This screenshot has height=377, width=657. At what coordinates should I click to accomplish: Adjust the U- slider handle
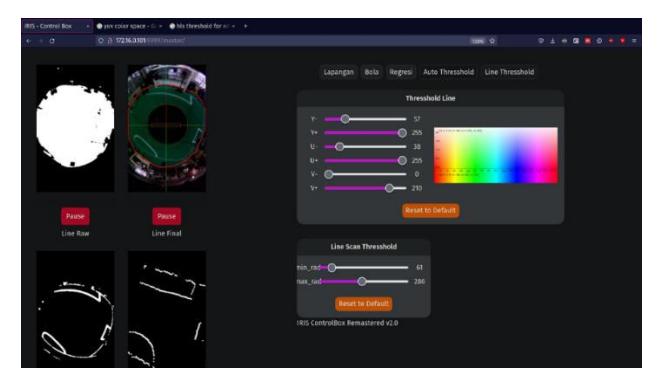click(340, 147)
